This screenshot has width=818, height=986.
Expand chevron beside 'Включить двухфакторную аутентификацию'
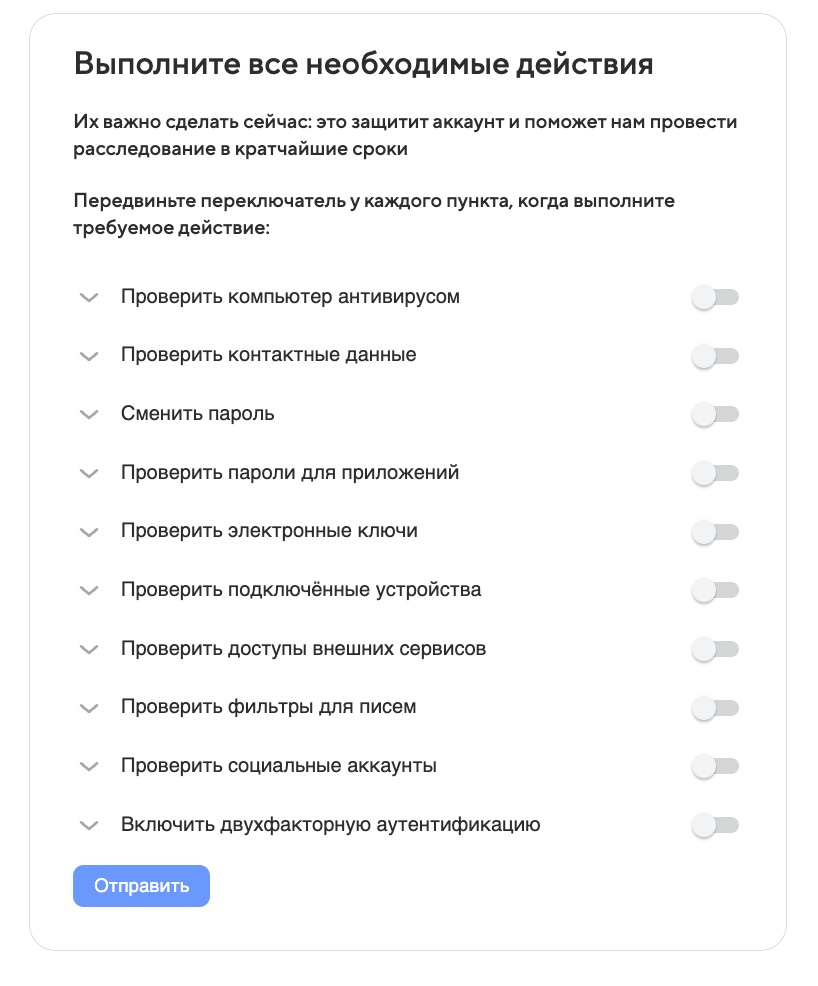[x=89, y=826]
